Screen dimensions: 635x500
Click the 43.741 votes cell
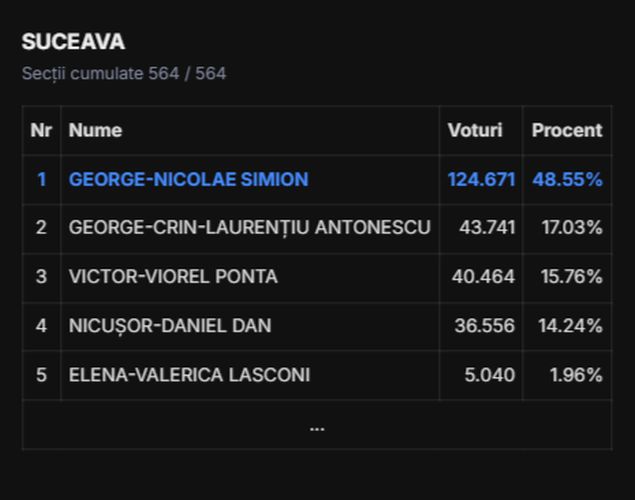click(487, 228)
